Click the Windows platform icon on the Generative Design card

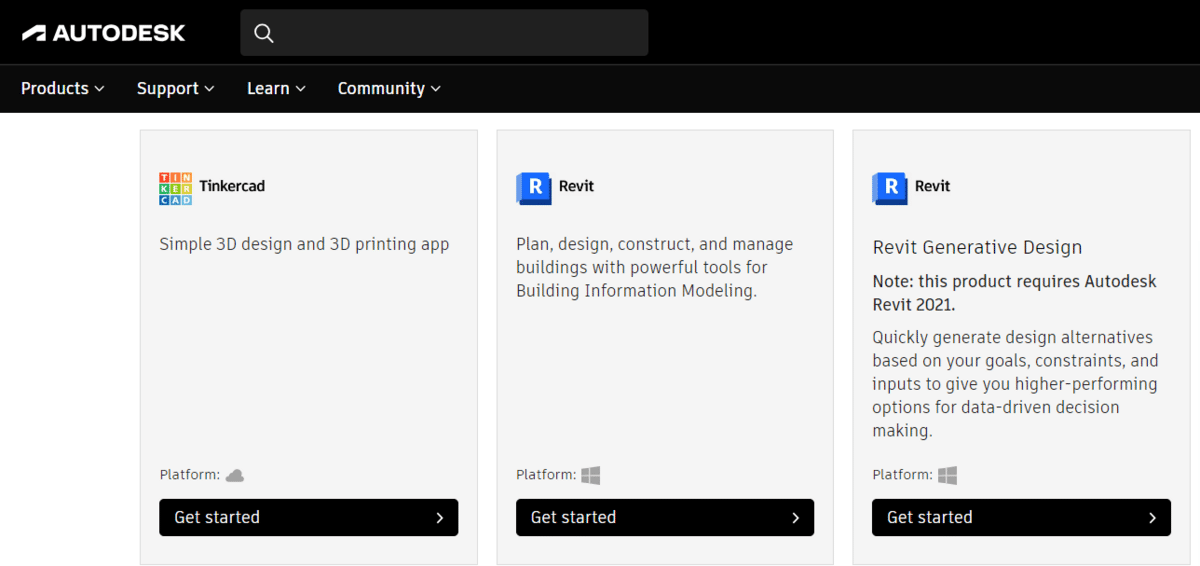947,475
